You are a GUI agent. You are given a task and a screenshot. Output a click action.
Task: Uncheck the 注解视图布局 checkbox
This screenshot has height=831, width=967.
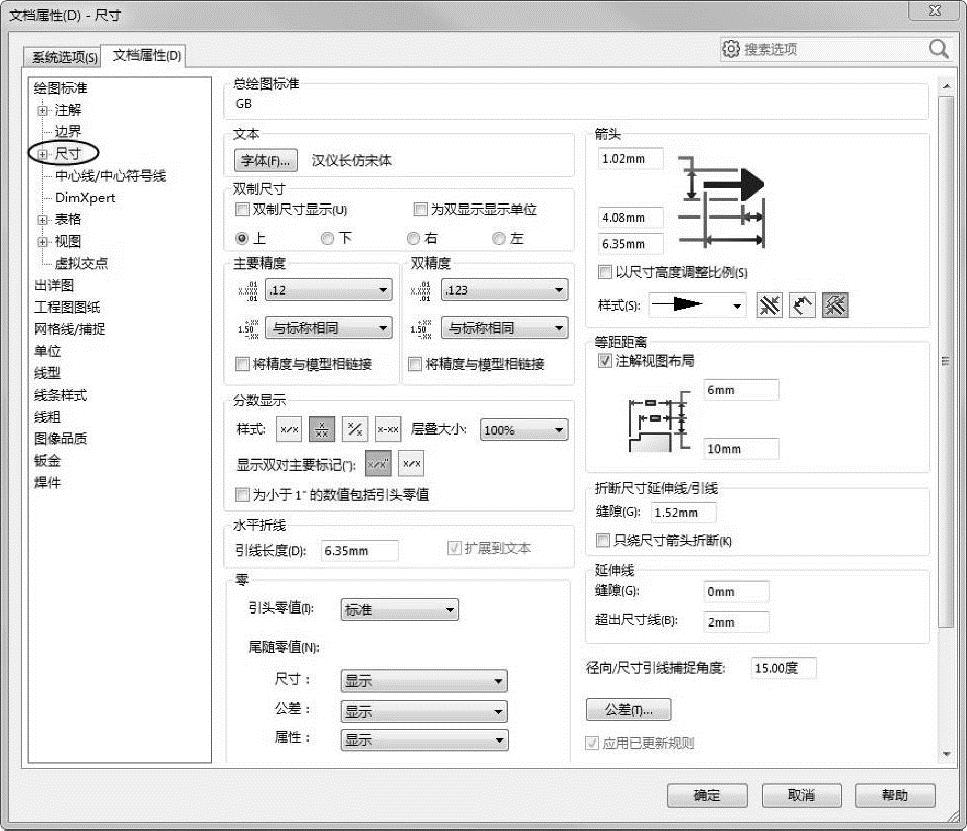point(604,361)
